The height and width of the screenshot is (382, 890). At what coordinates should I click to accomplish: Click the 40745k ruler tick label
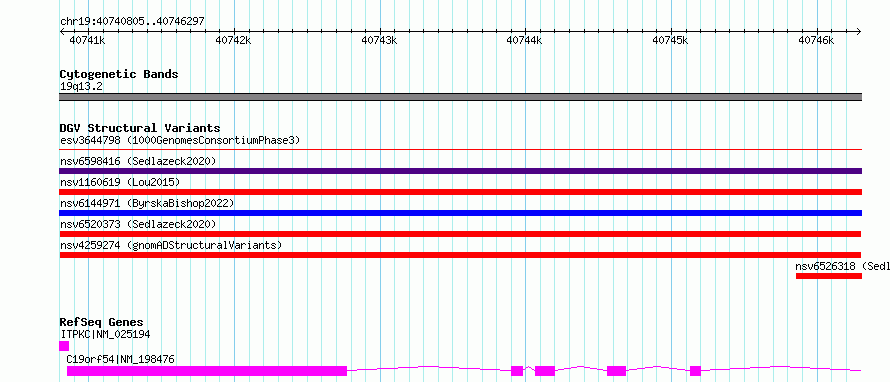point(670,40)
